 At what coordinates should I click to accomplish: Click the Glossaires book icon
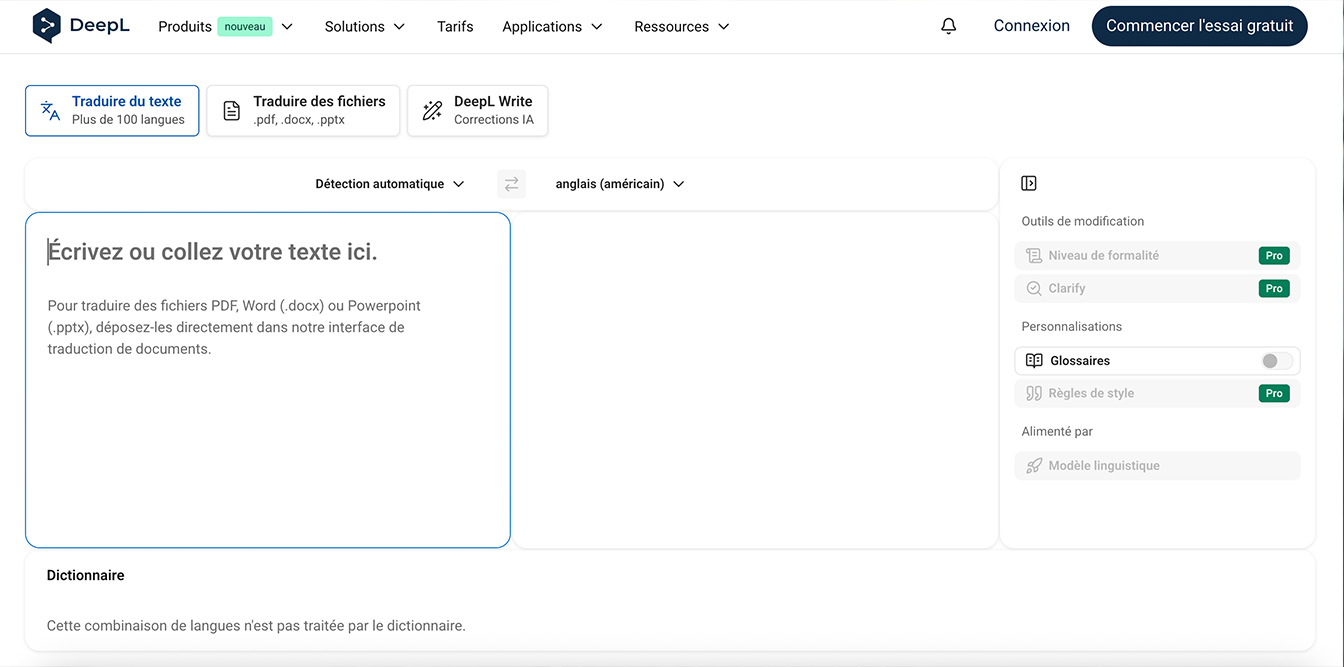1034,360
